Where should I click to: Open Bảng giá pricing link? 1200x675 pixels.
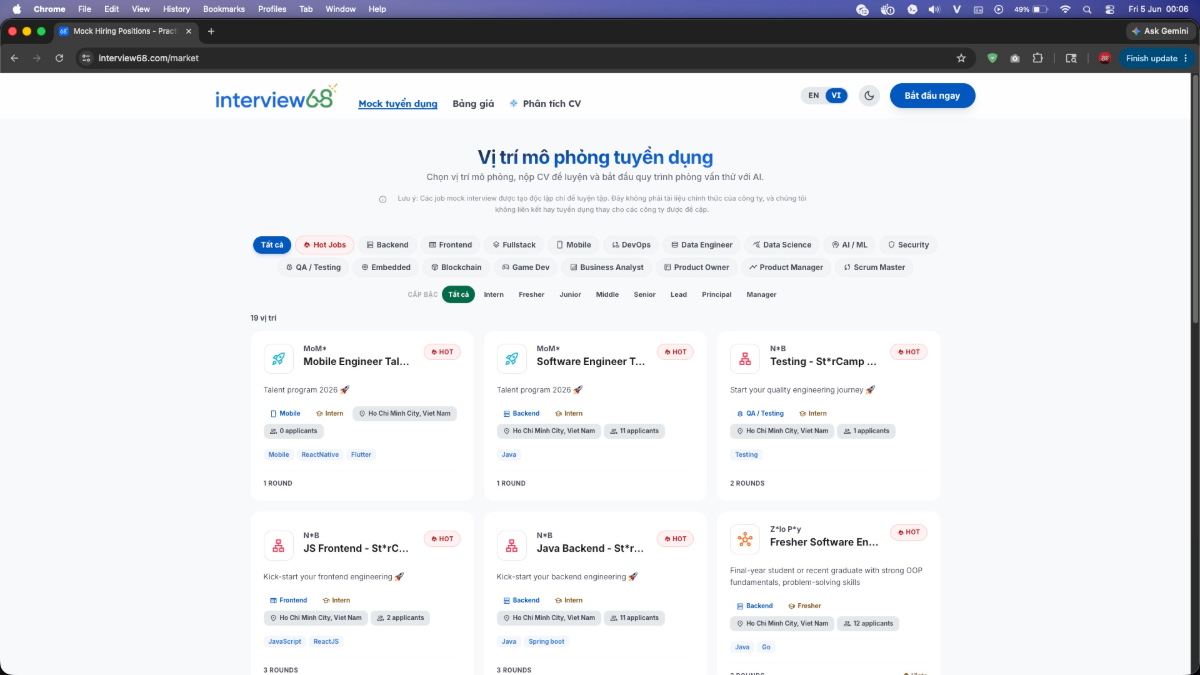(x=473, y=104)
